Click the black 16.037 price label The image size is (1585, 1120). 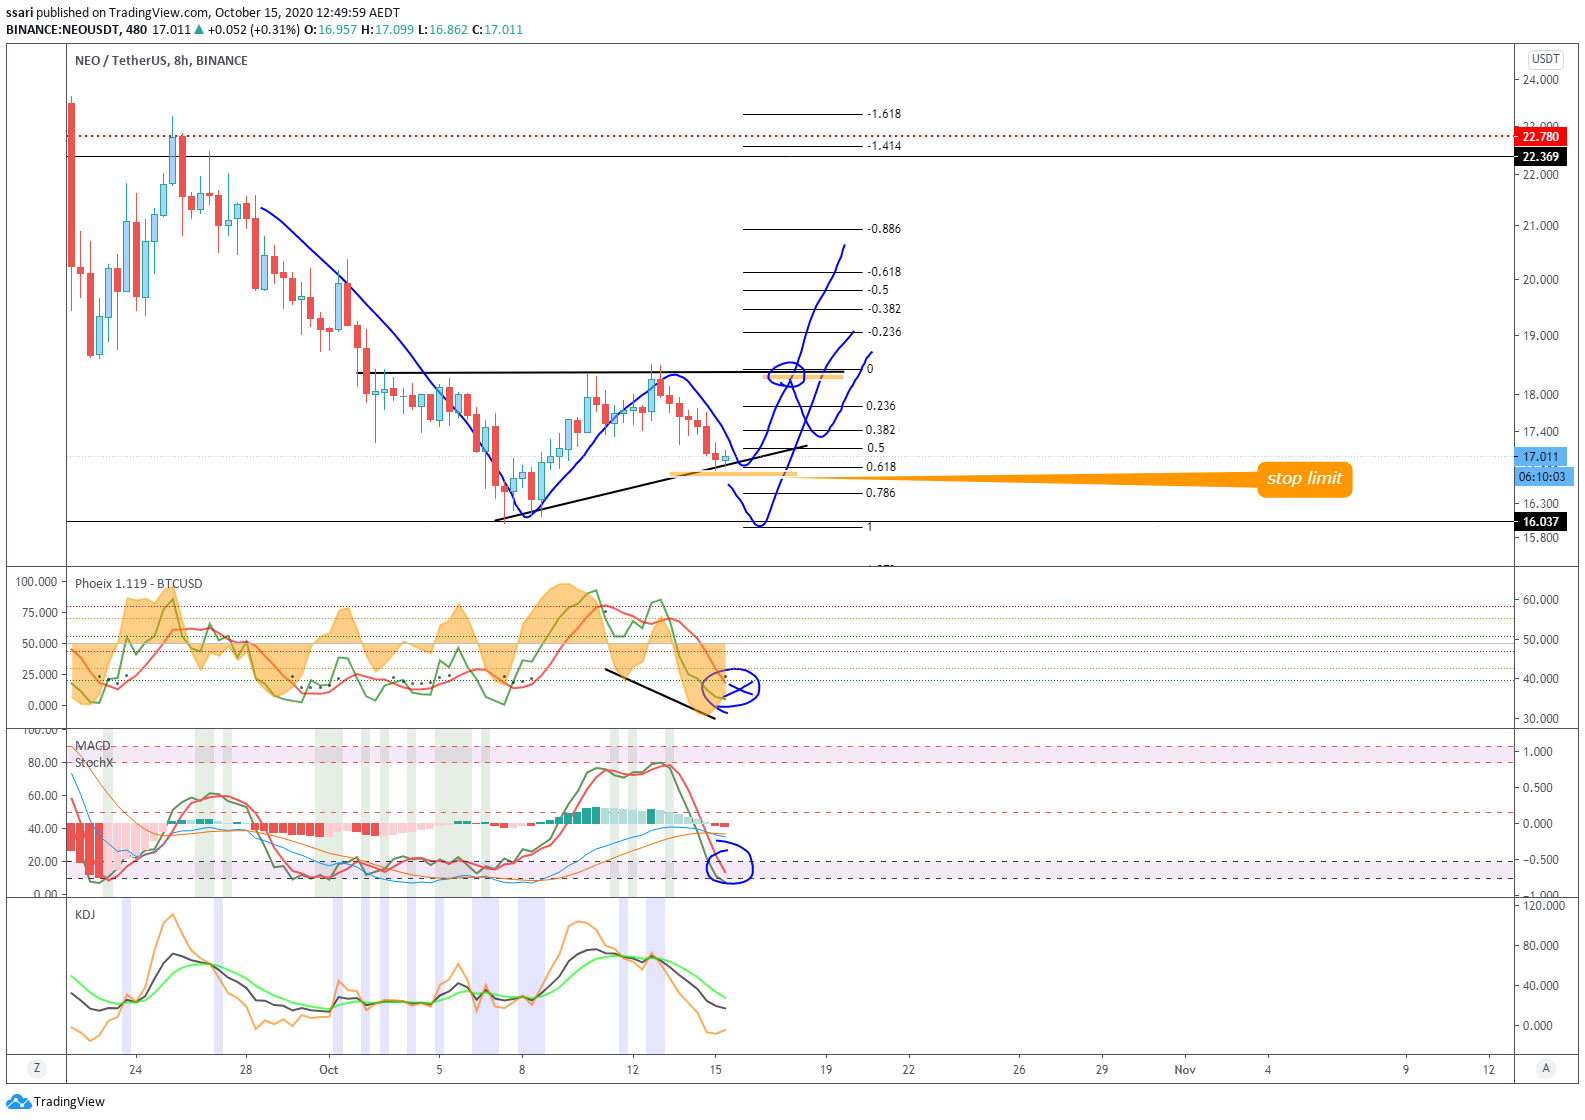click(x=1540, y=521)
